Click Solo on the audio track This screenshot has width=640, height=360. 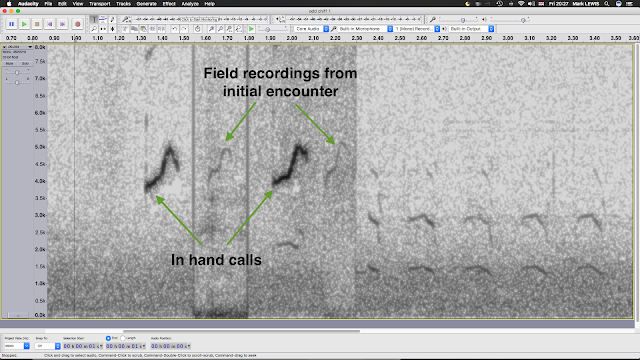(25, 64)
